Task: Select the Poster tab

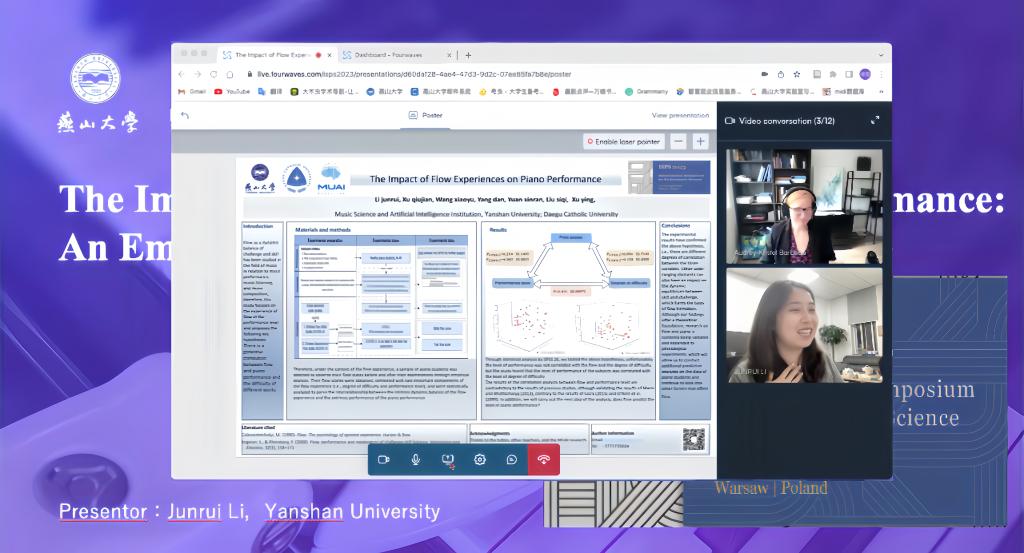Action: (x=426, y=115)
